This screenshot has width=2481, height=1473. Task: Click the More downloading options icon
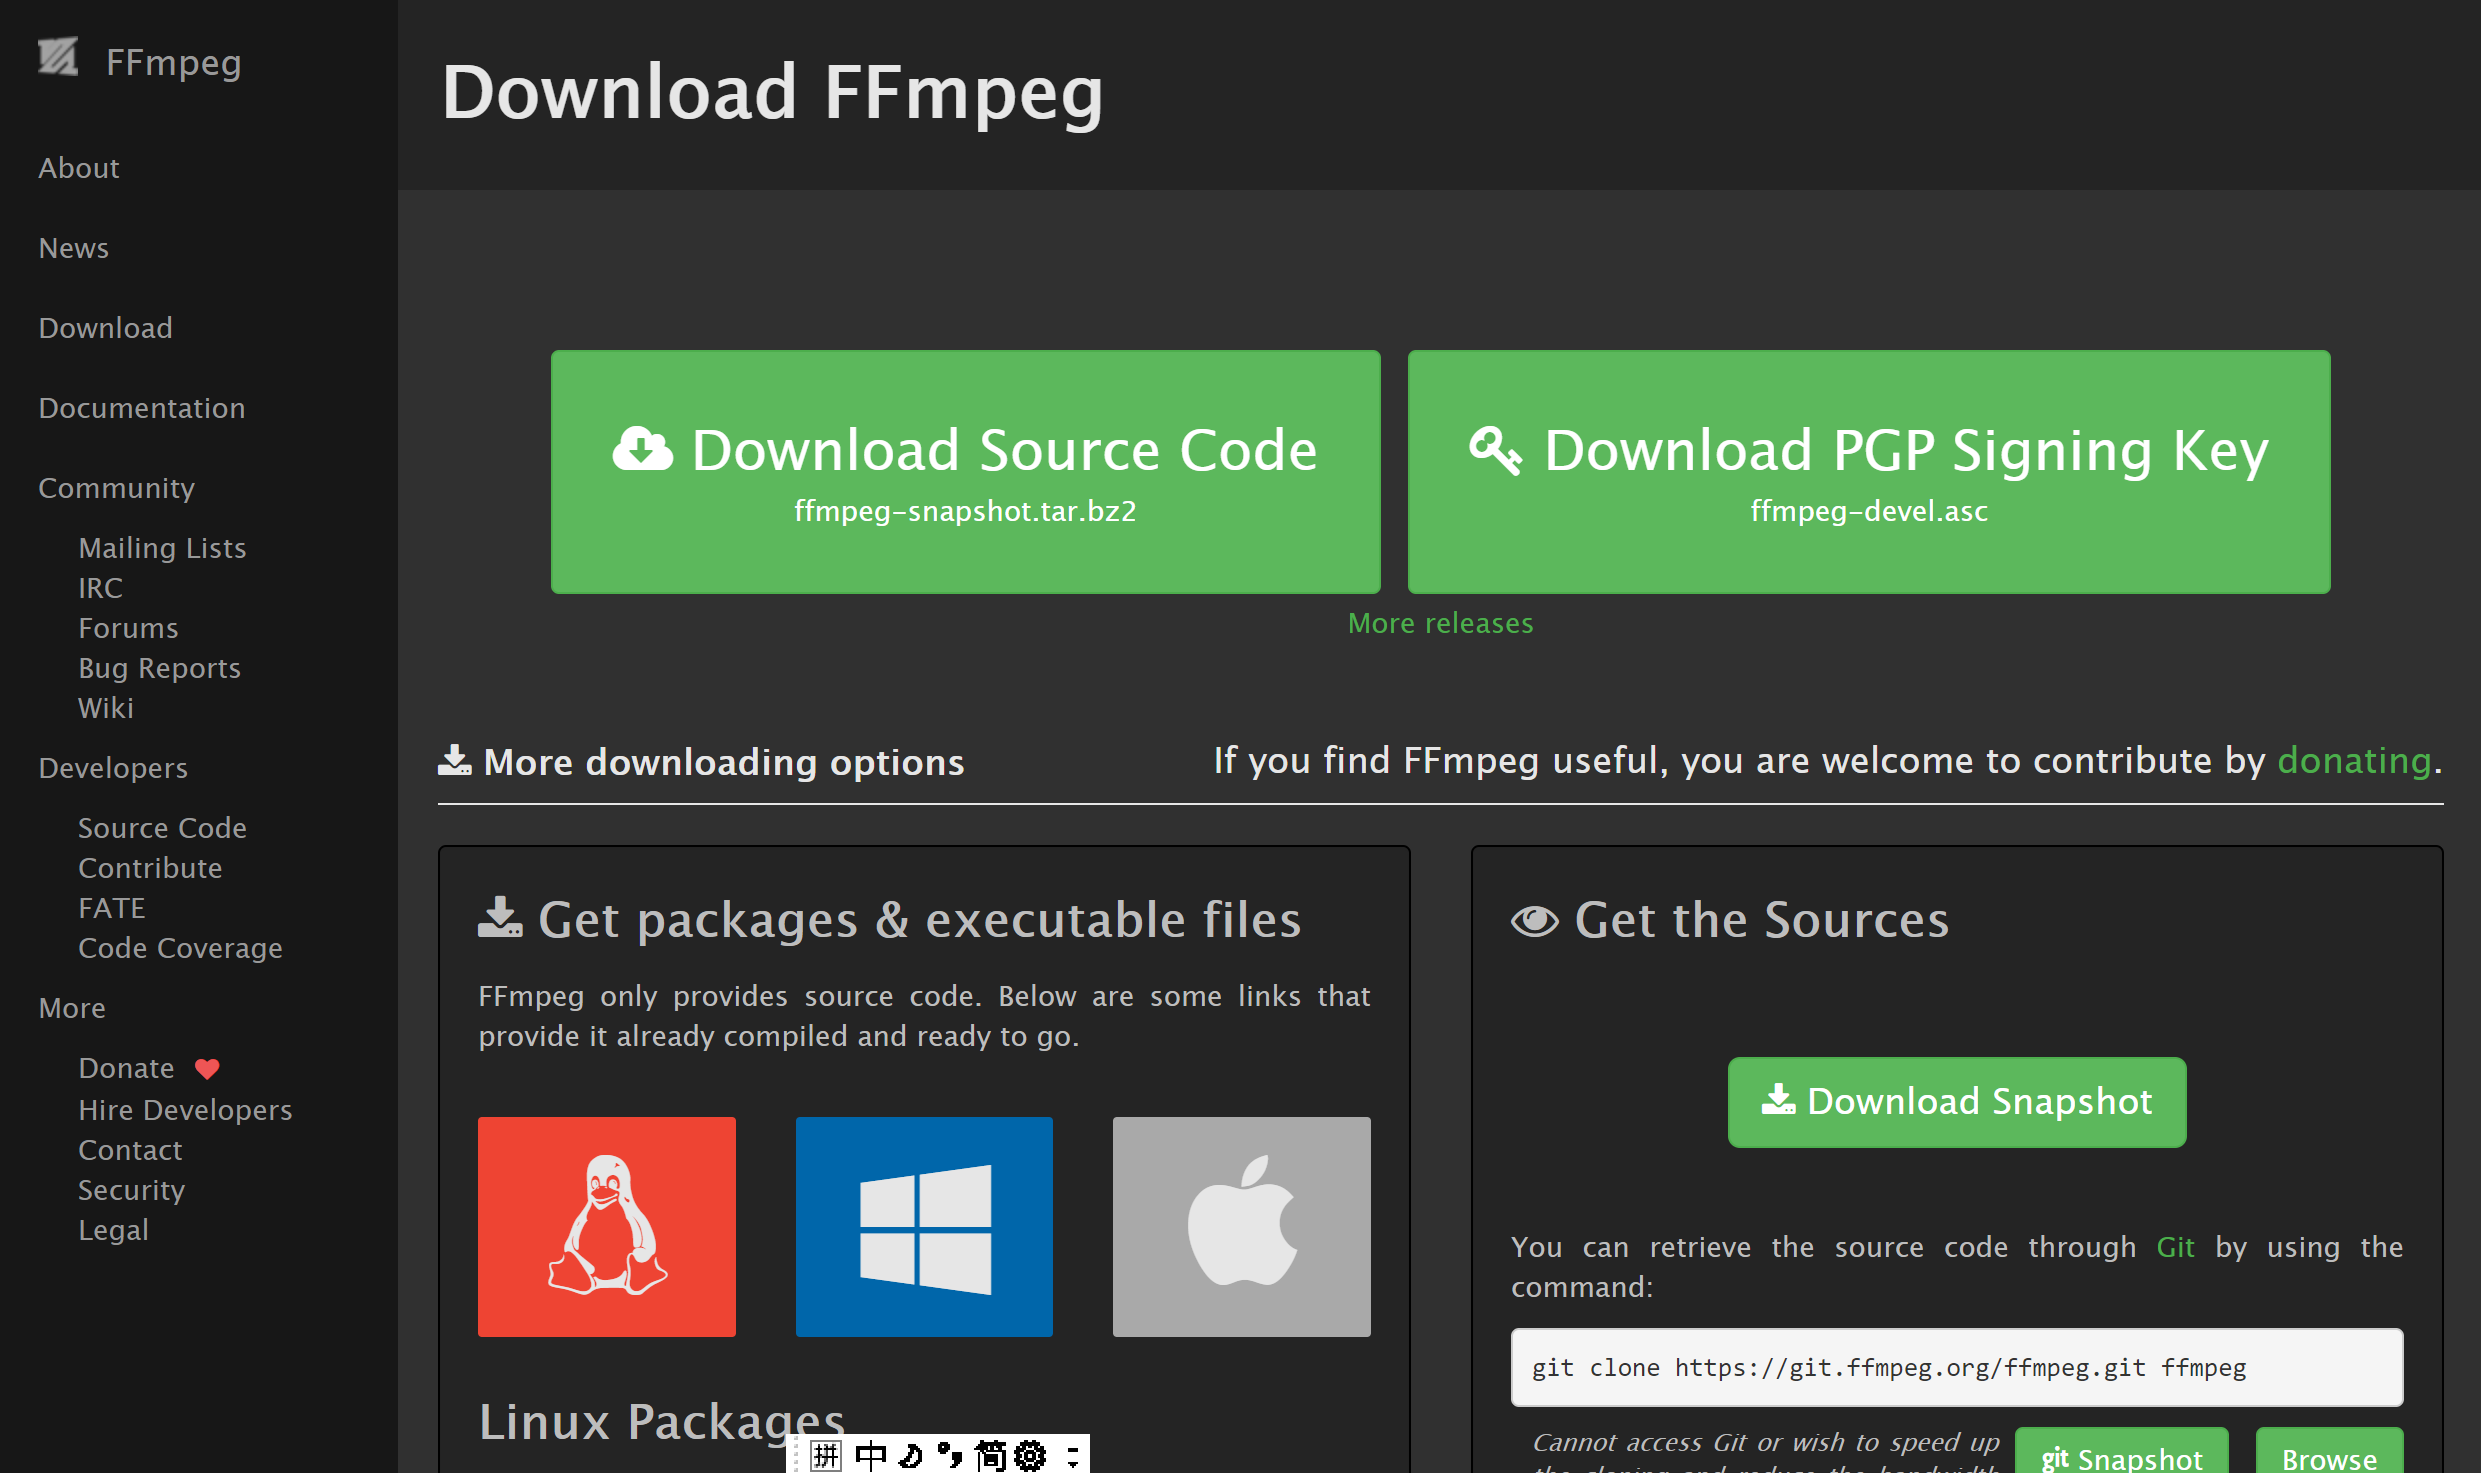456,761
